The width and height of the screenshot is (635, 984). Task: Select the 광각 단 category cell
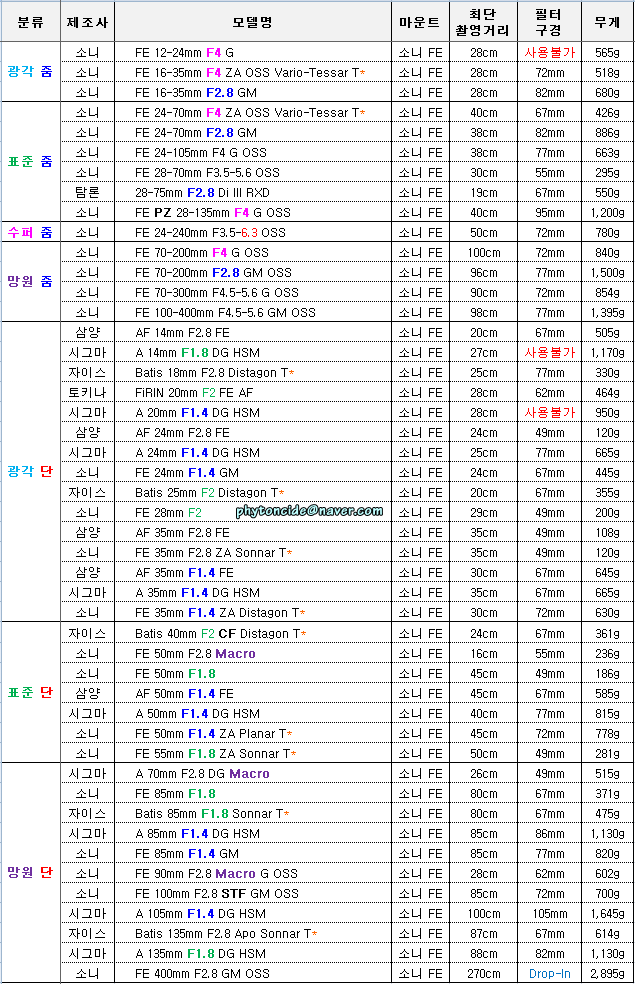point(30,472)
